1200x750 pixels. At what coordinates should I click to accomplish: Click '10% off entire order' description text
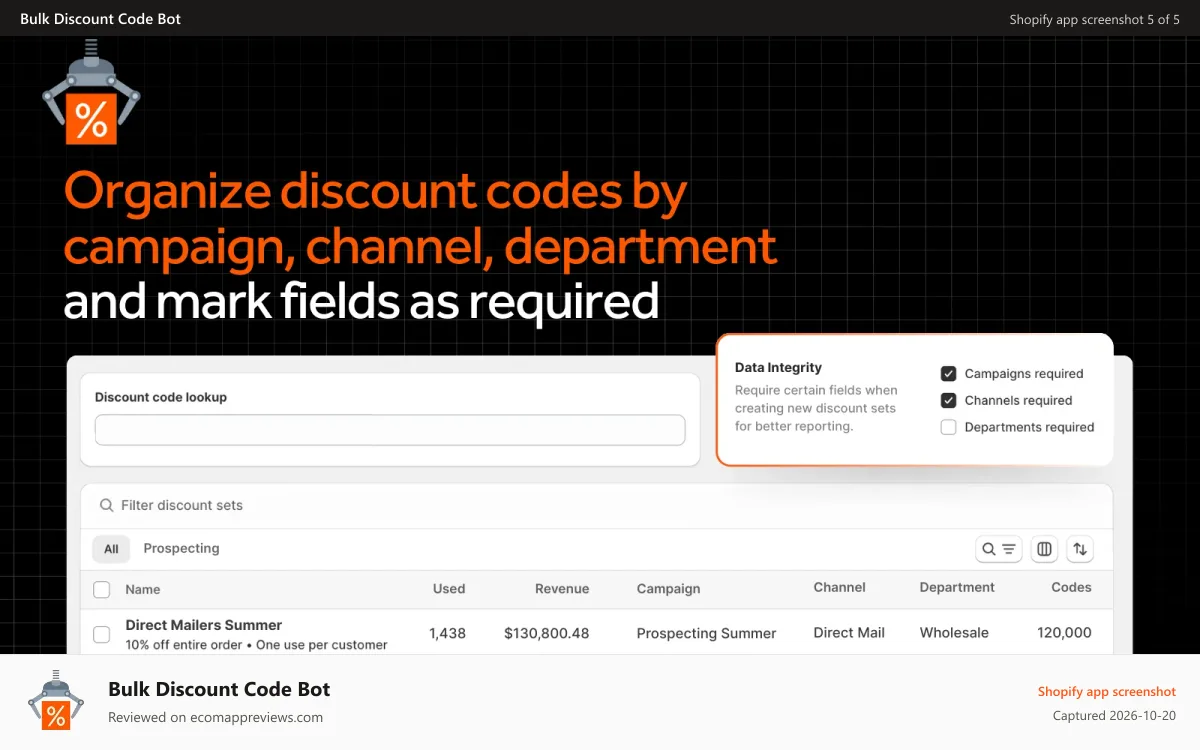click(184, 645)
